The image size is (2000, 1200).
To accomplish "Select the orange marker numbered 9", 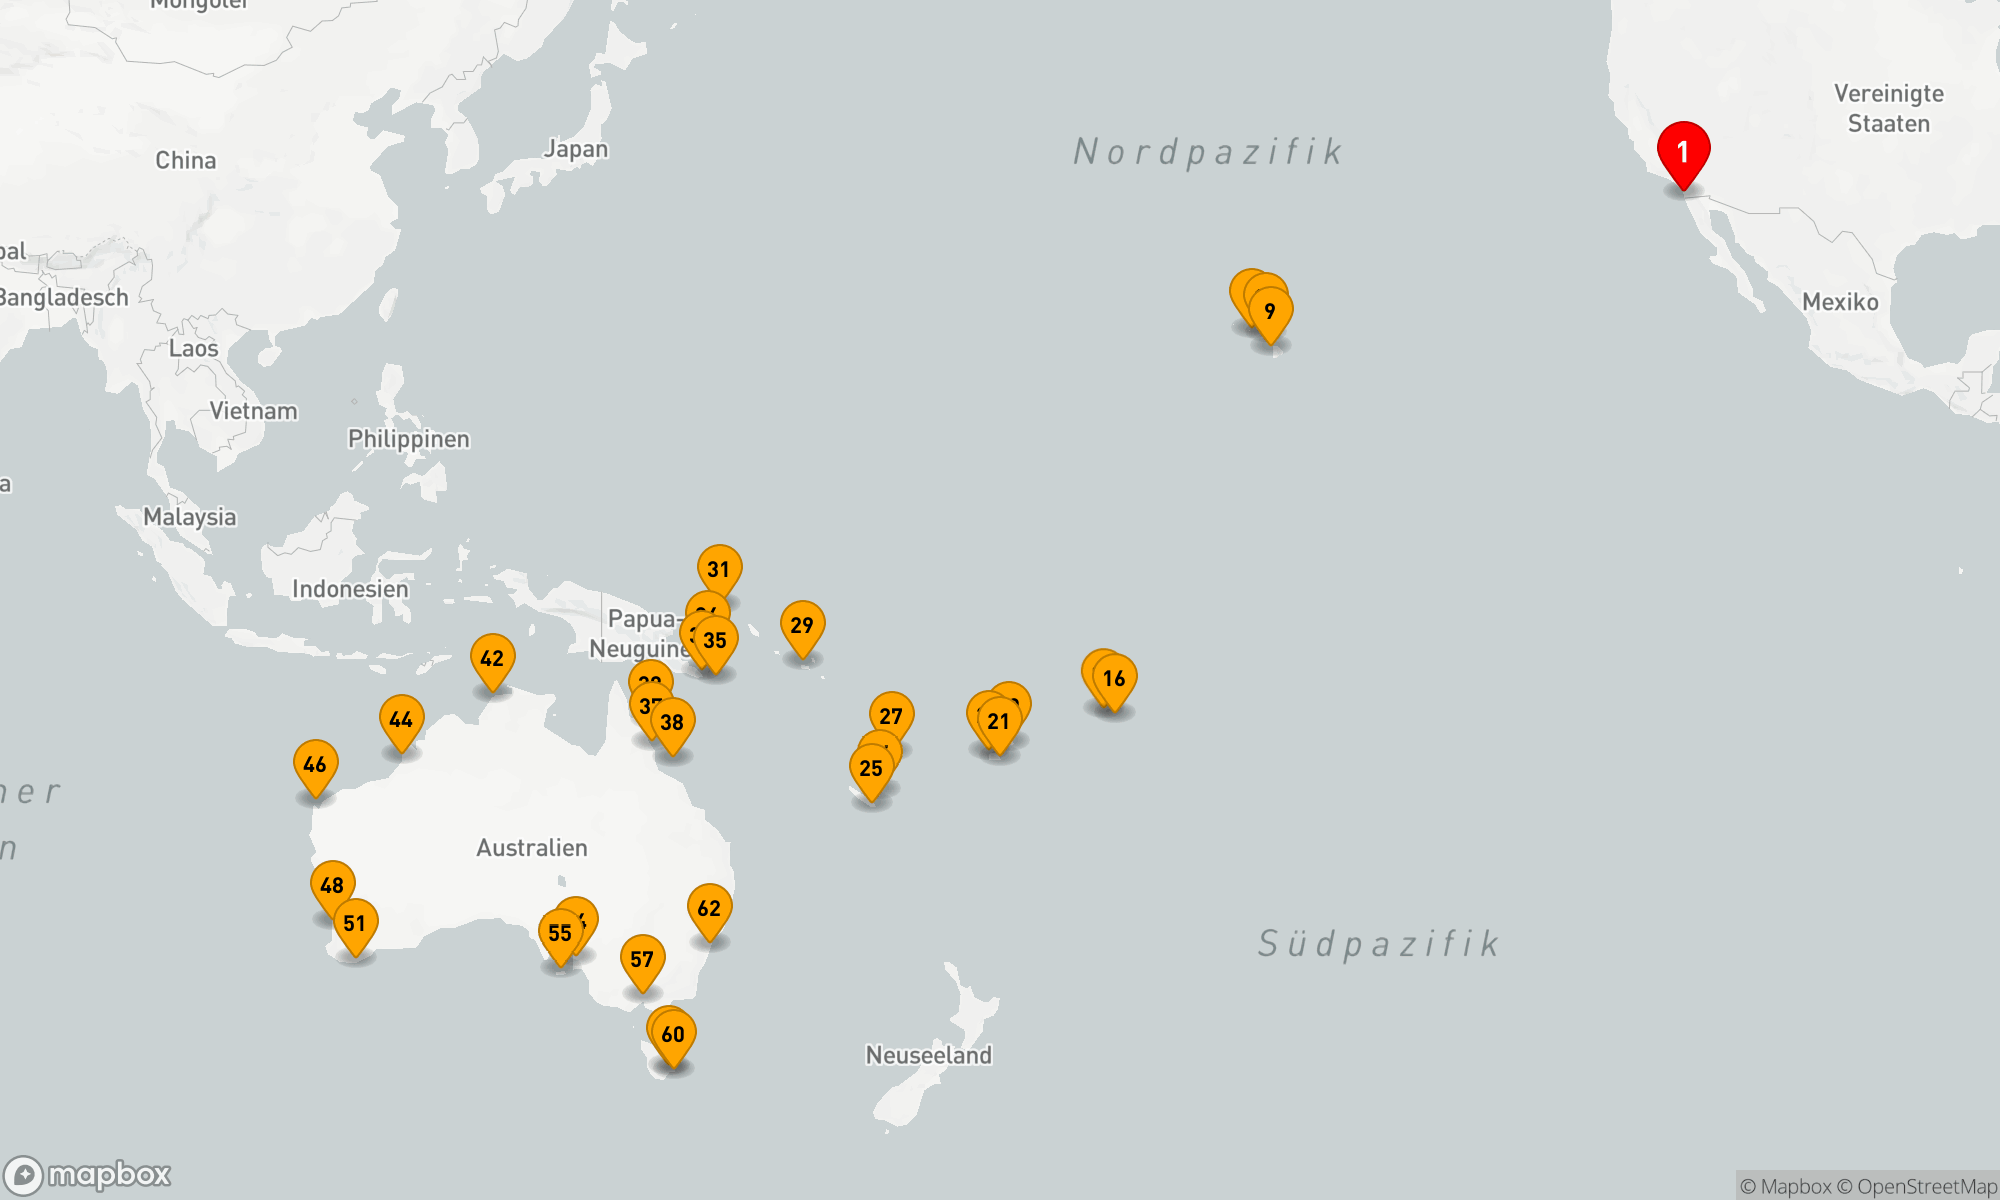I will (1270, 312).
